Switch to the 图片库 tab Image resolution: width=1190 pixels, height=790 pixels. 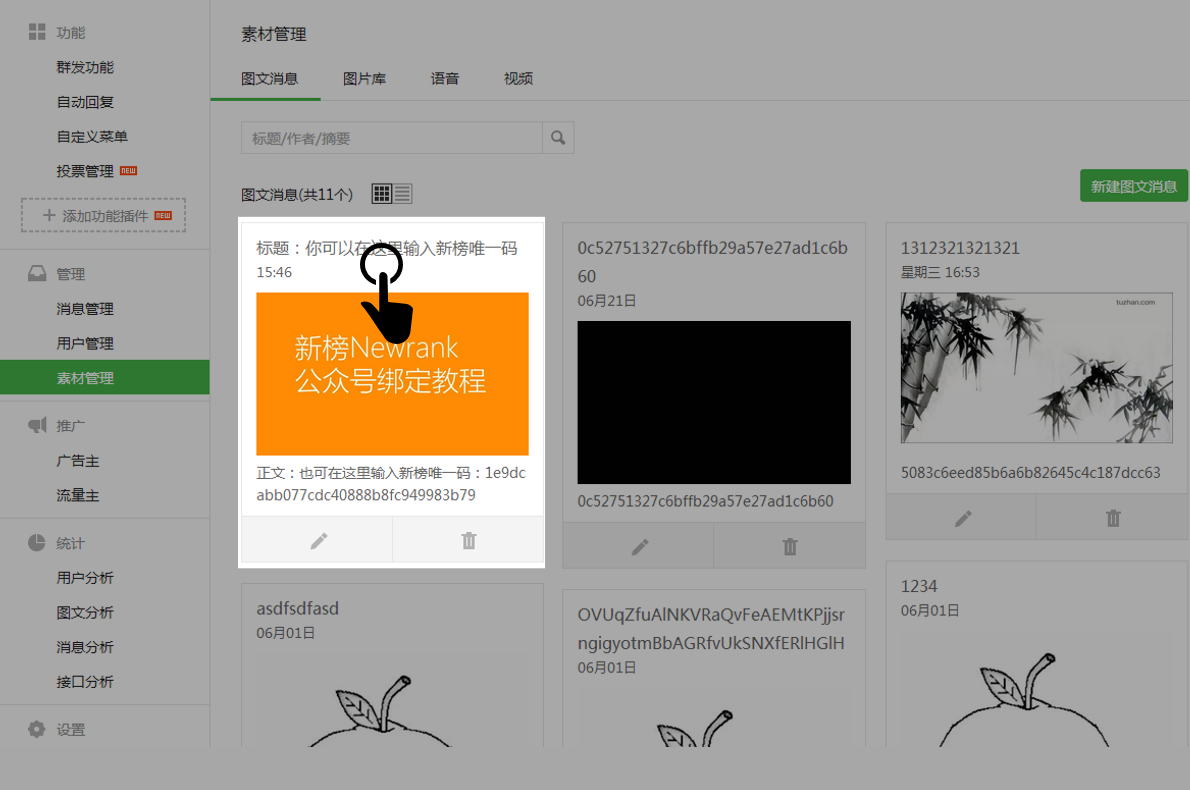[364, 79]
